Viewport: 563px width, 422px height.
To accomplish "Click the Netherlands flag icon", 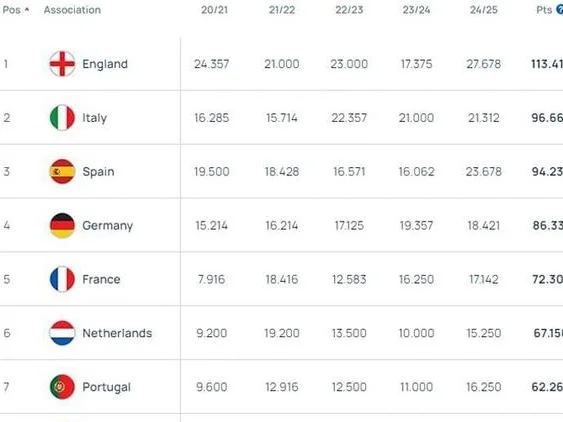I will click(x=62, y=333).
